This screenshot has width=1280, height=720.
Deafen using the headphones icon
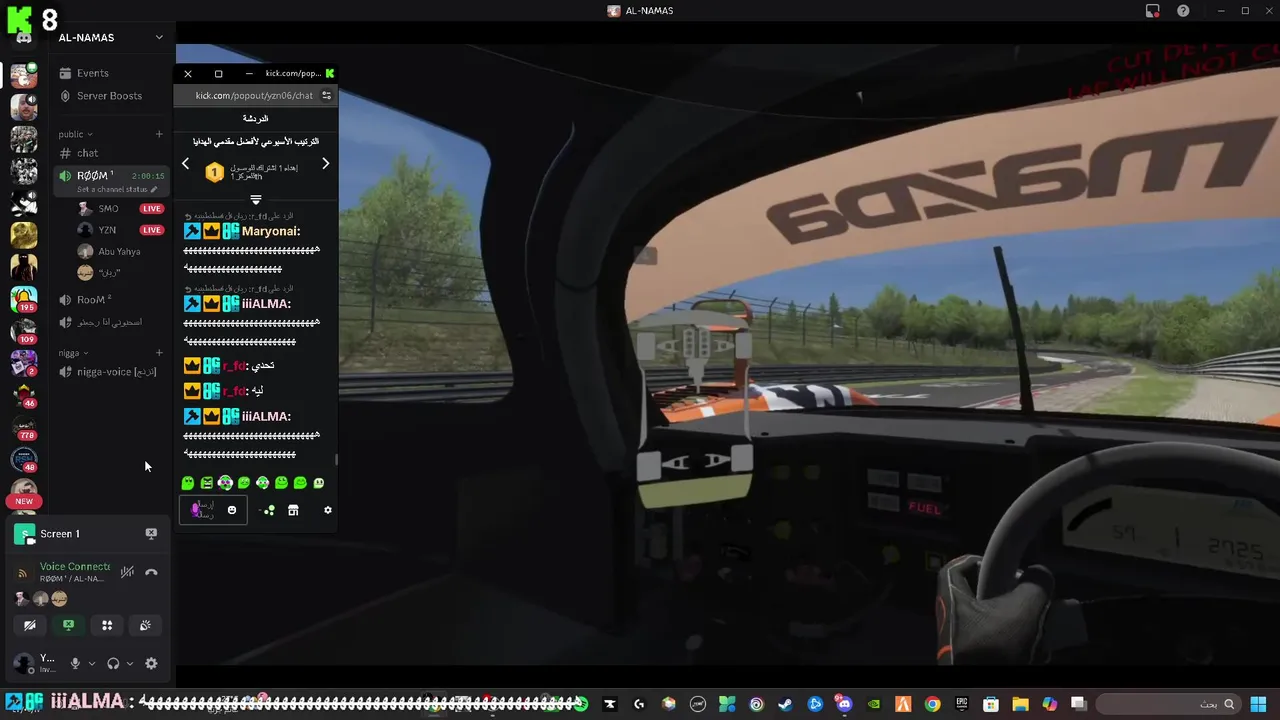[x=113, y=663]
